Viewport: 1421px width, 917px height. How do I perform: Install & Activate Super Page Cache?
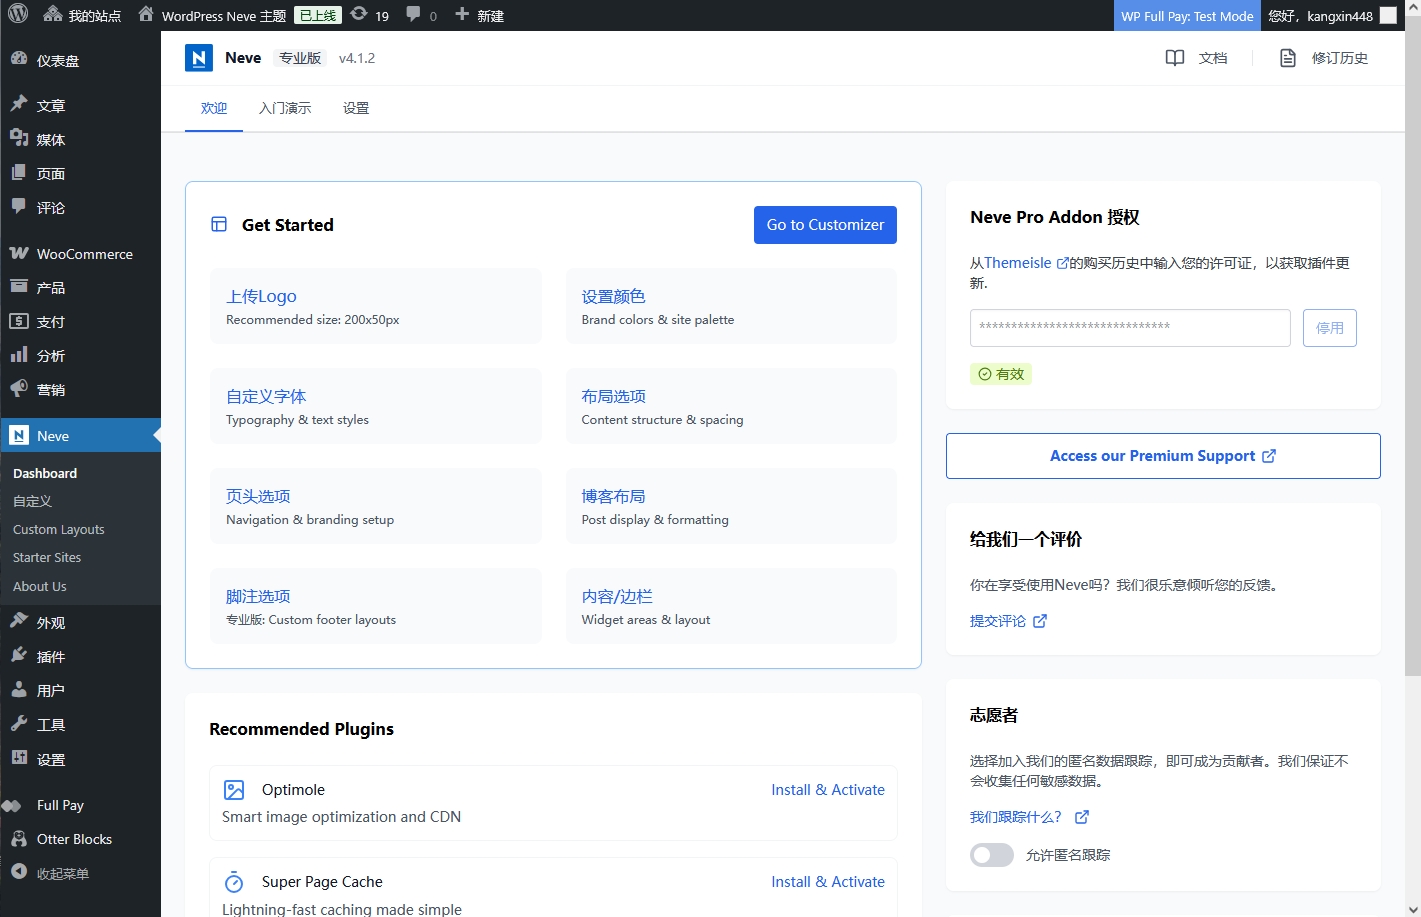828,882
